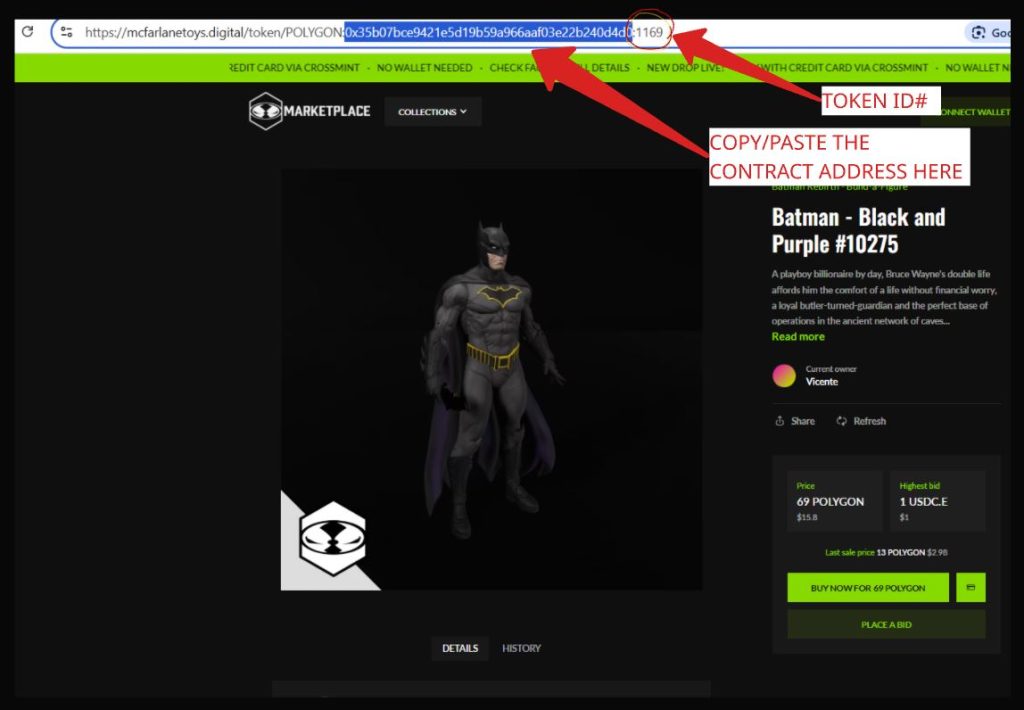Click the $15.8 price conversion text
The height and width of the screenshot is (710, 1024).
(807, 517)
